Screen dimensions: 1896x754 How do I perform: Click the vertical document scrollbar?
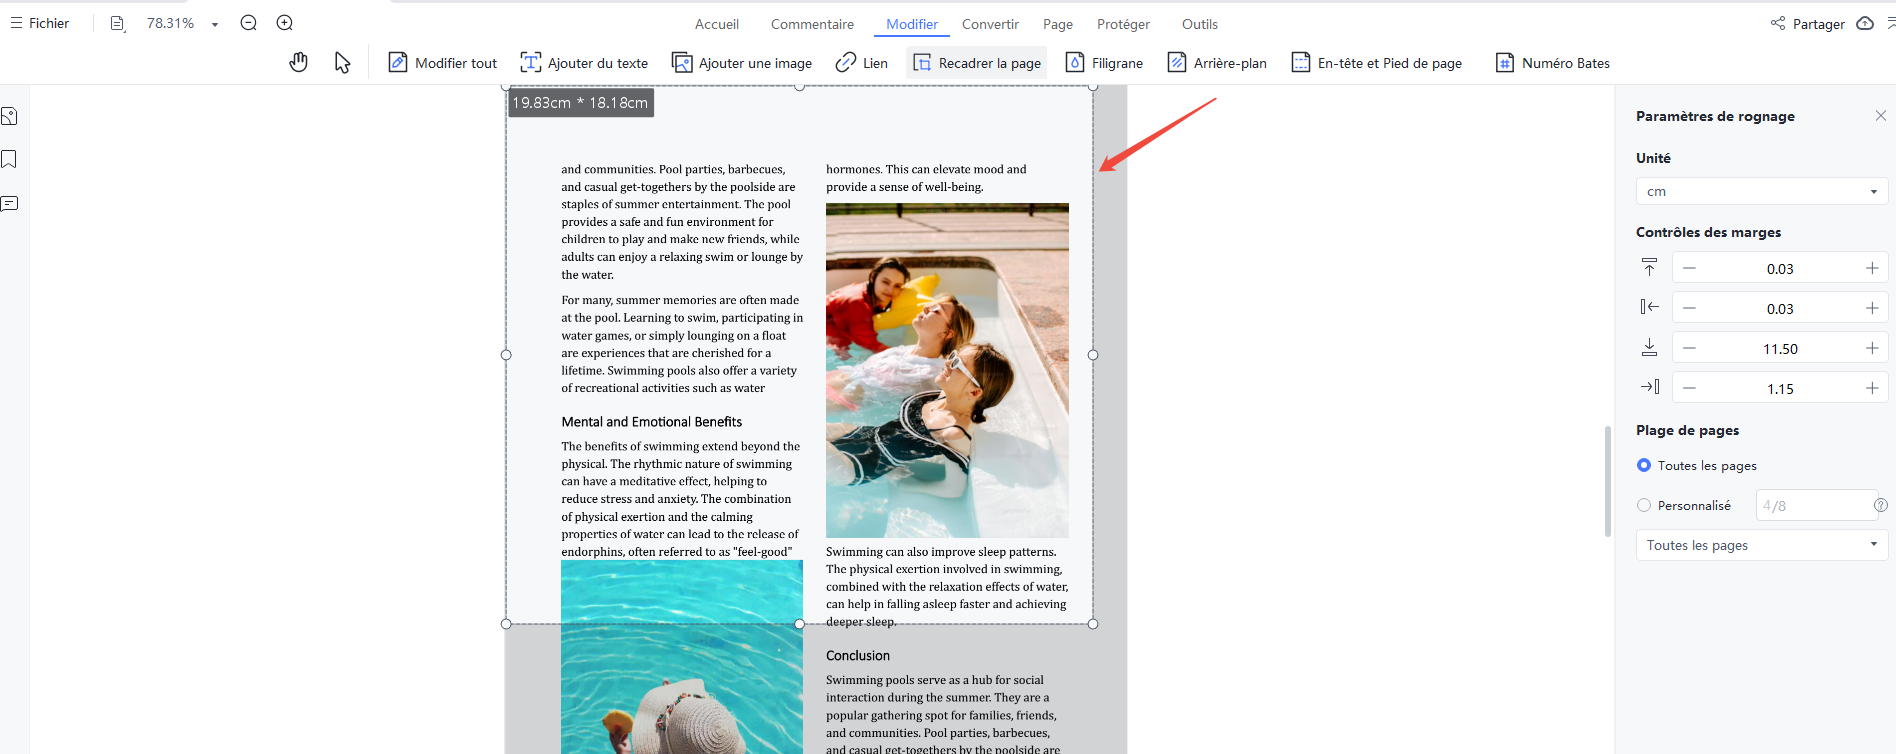pos(1608,481)
